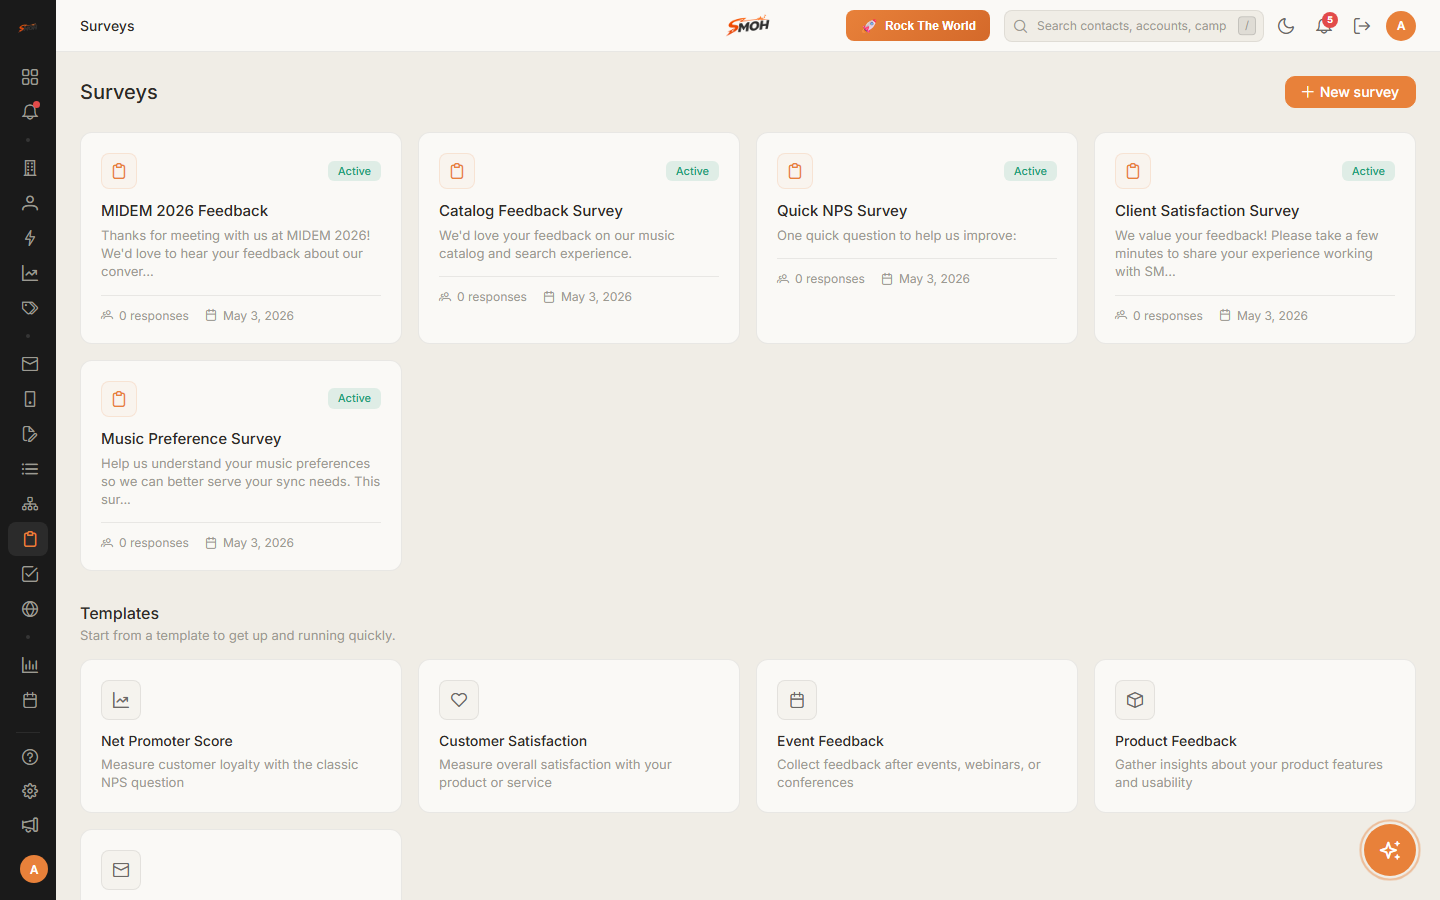Open top bar notifications bell with badge 5
This screenshot has width=1440, height=900.
pos(1324,26)
